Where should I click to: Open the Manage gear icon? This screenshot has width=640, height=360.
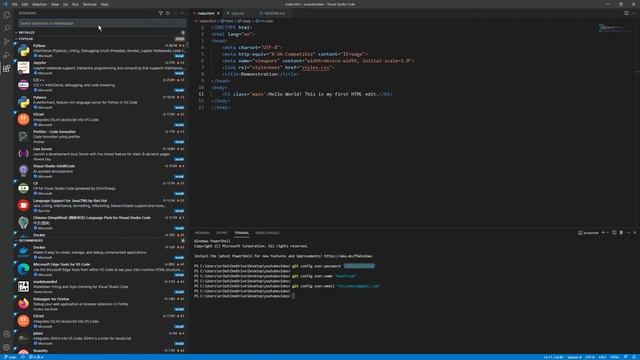(7, 347)
